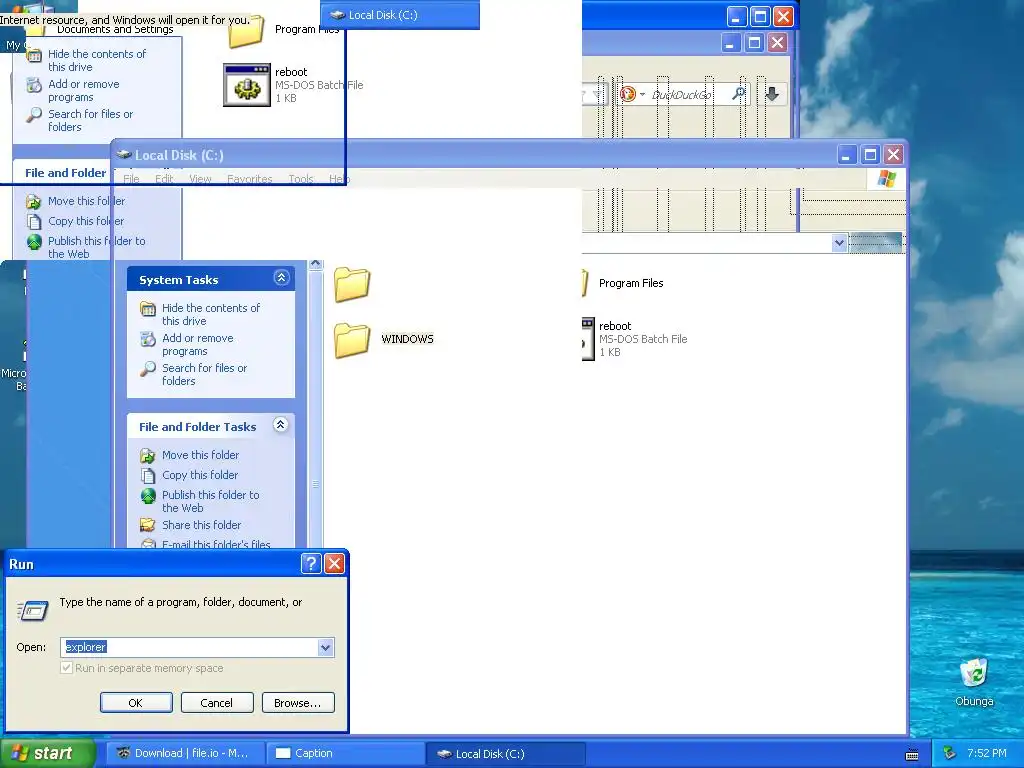Collapse the File and Folder Tasks panel
The image size is (1024, 768).
pyautogui.click(x=280, y=425)
